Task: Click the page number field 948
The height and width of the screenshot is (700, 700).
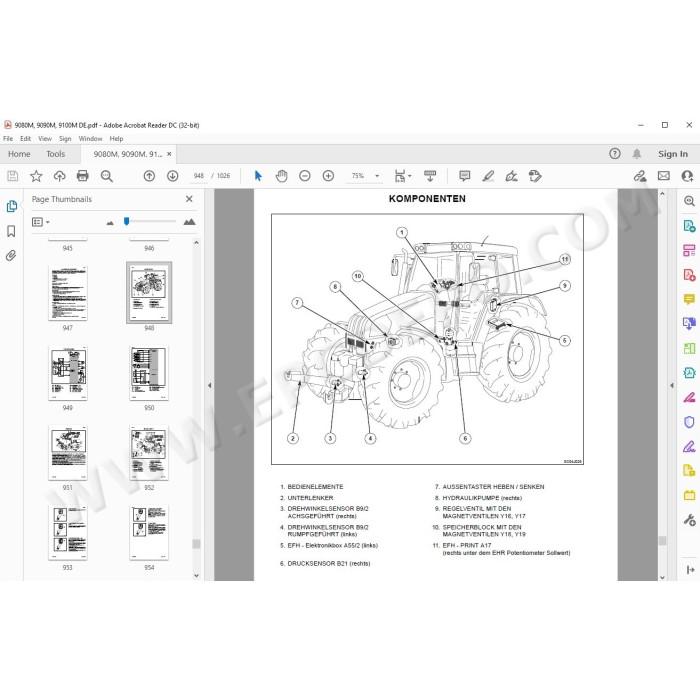Action: coord(198,176)
